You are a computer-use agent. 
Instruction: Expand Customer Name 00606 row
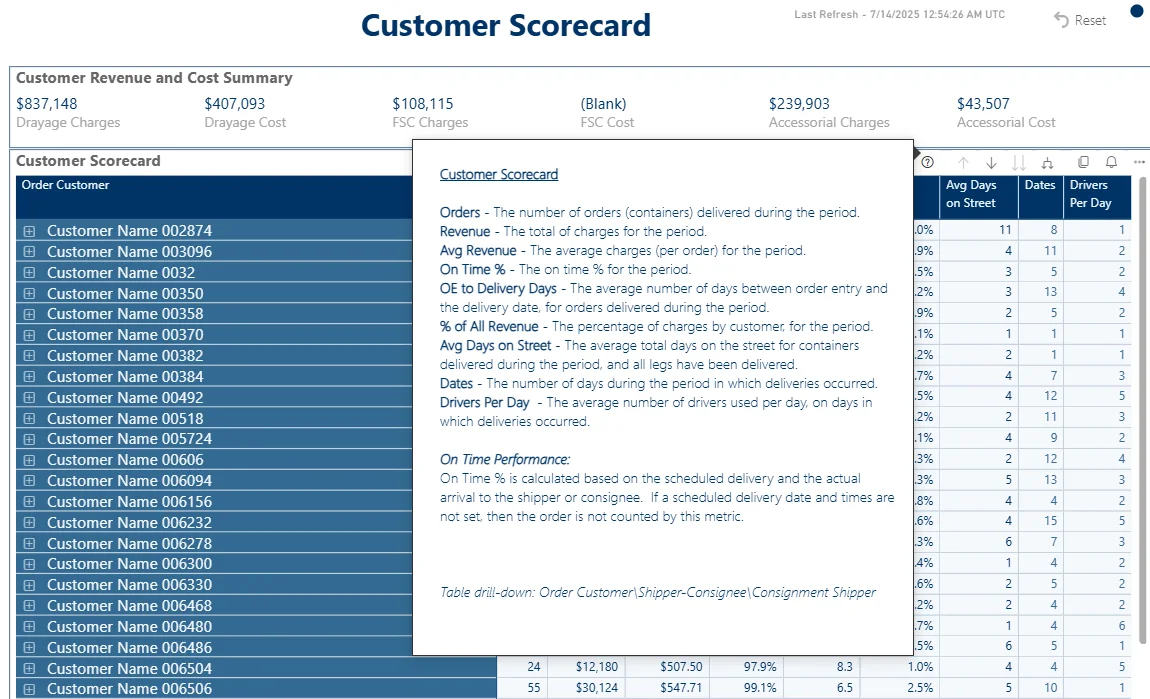(x=29, y=461)
